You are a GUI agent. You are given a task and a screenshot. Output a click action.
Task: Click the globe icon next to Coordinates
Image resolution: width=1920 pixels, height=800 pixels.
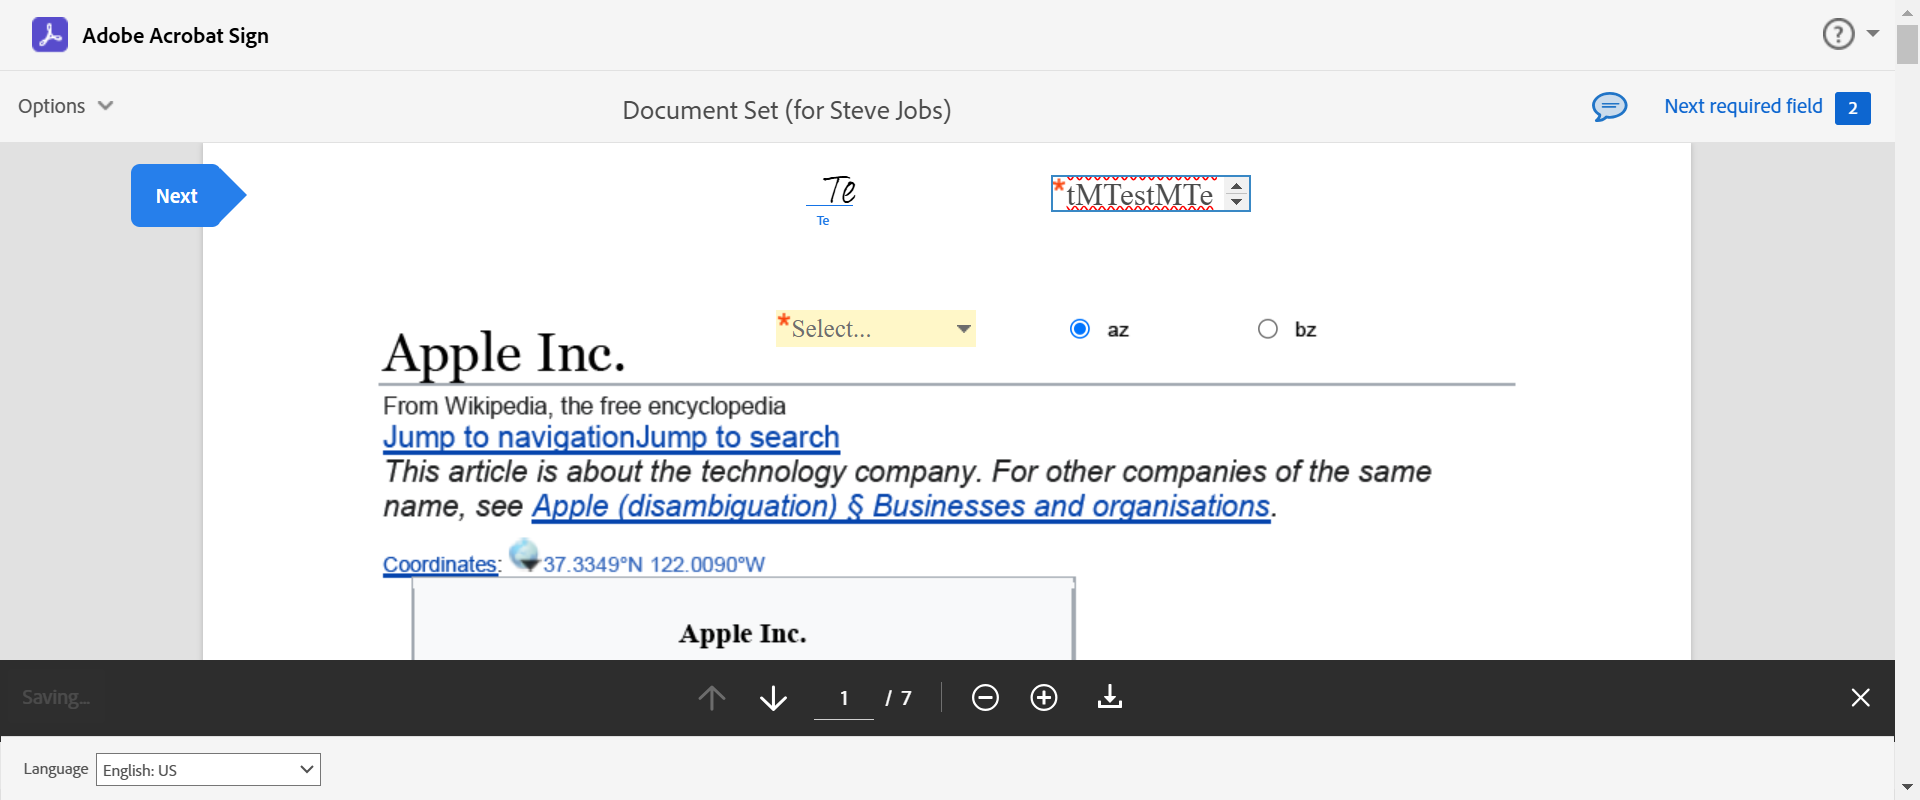coord(524,554)
